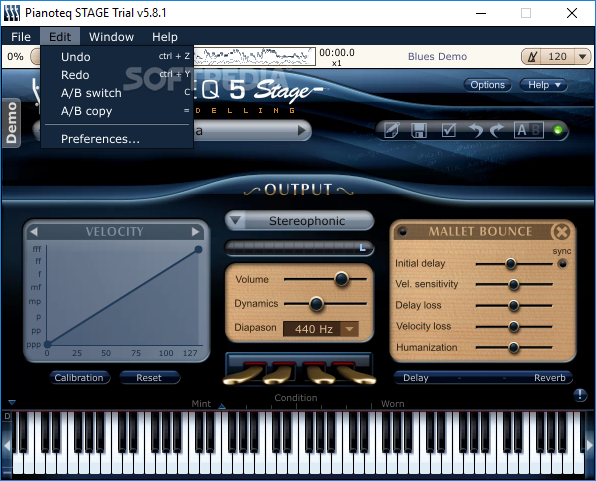The width and height of the screenshot is (596, 481).
Task: Click the output level meter bar
Action: [300, 248]
